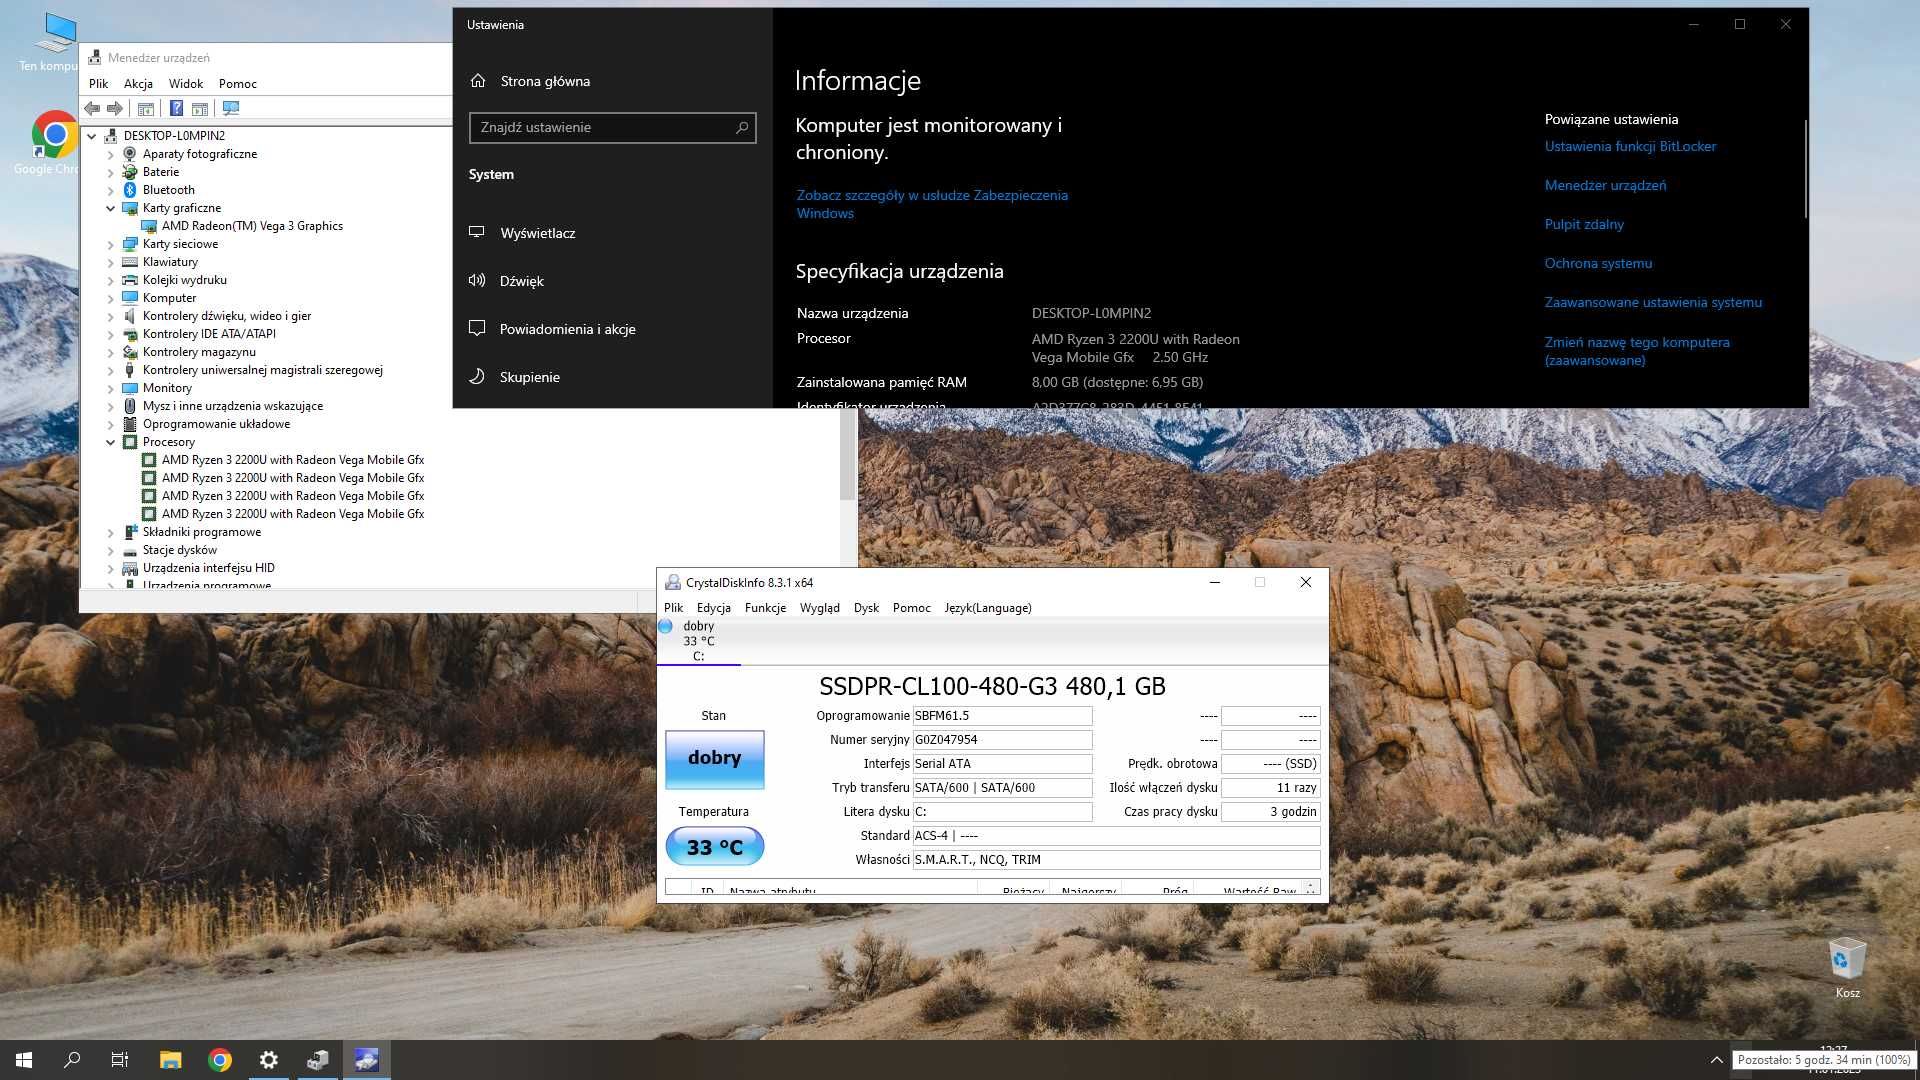1920x1080 pixels.
Task: Click Ochrona systemu link in Settings
Action: coord(1598,263)
